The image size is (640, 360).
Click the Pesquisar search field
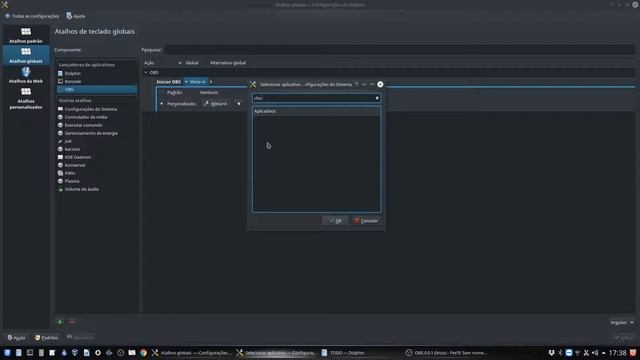[x=400, y=50]
